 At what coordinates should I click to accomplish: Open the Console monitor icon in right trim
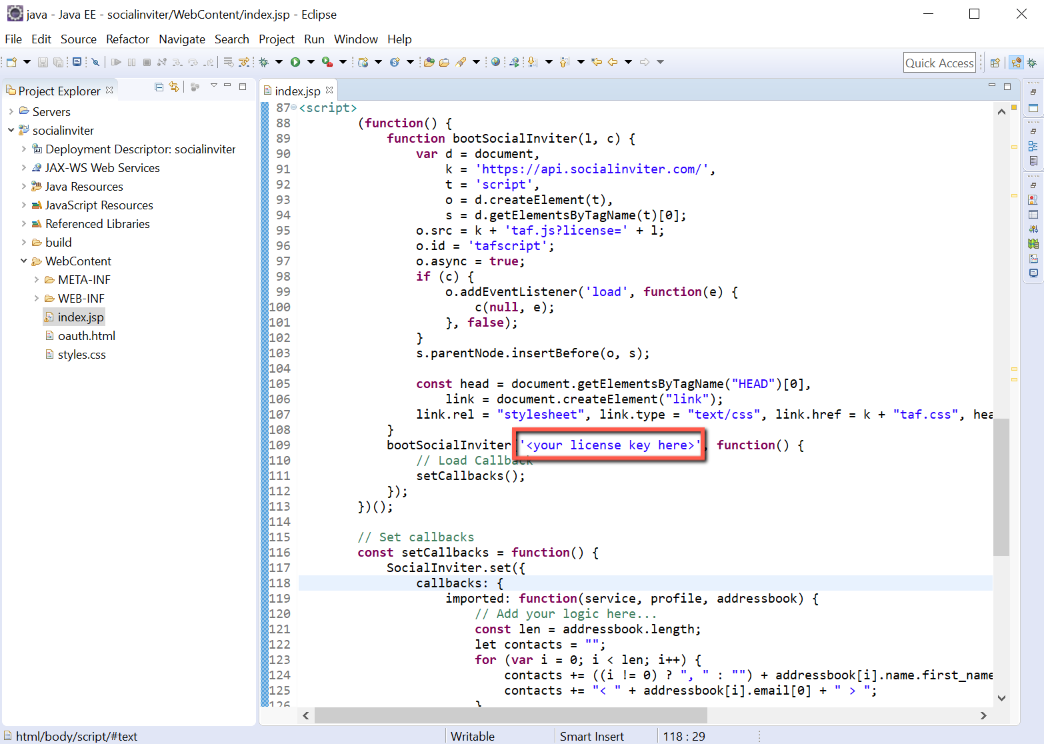(x=1033, y=273)
